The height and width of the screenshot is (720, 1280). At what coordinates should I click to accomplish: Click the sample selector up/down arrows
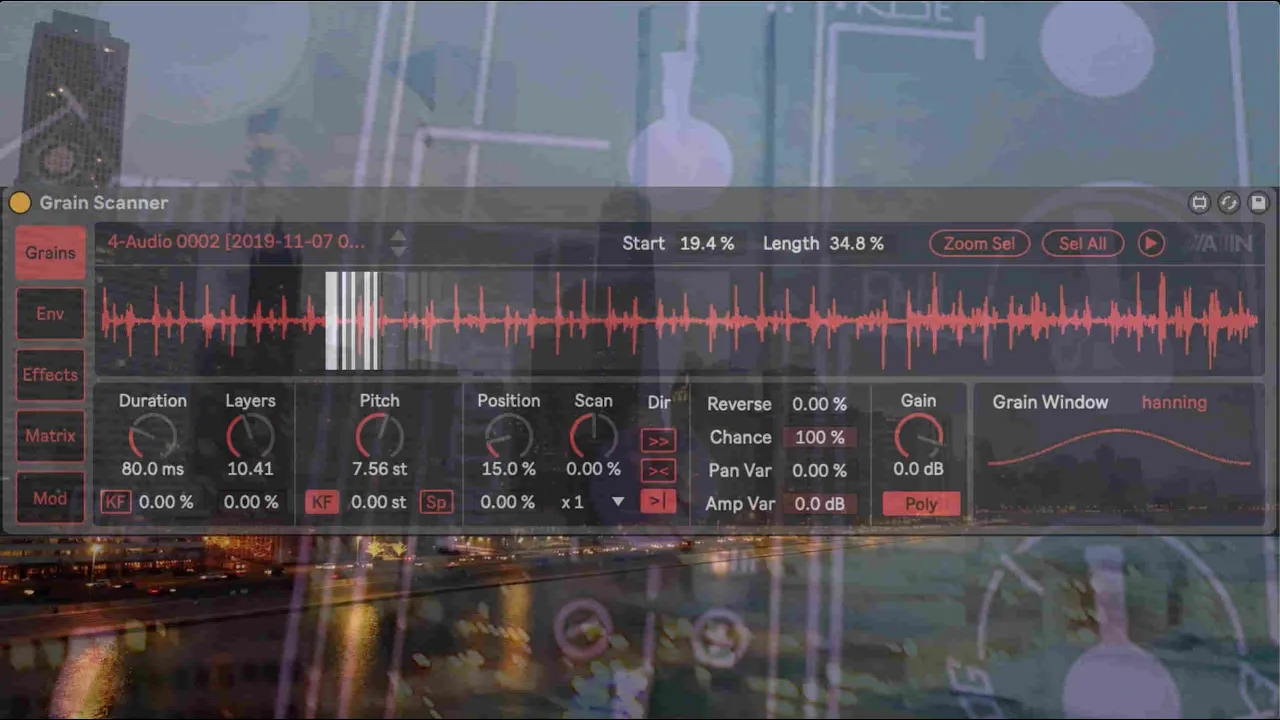tap(398, 243)
